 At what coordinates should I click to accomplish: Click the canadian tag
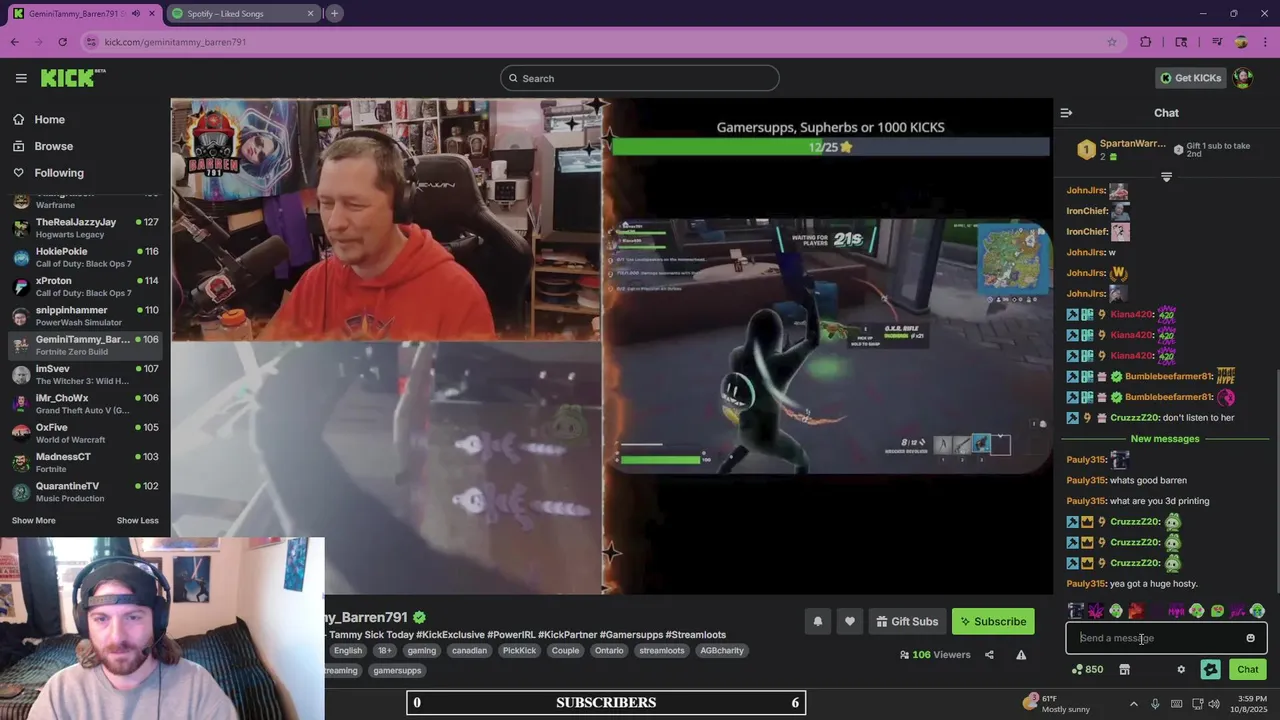(x=469, y=650)
